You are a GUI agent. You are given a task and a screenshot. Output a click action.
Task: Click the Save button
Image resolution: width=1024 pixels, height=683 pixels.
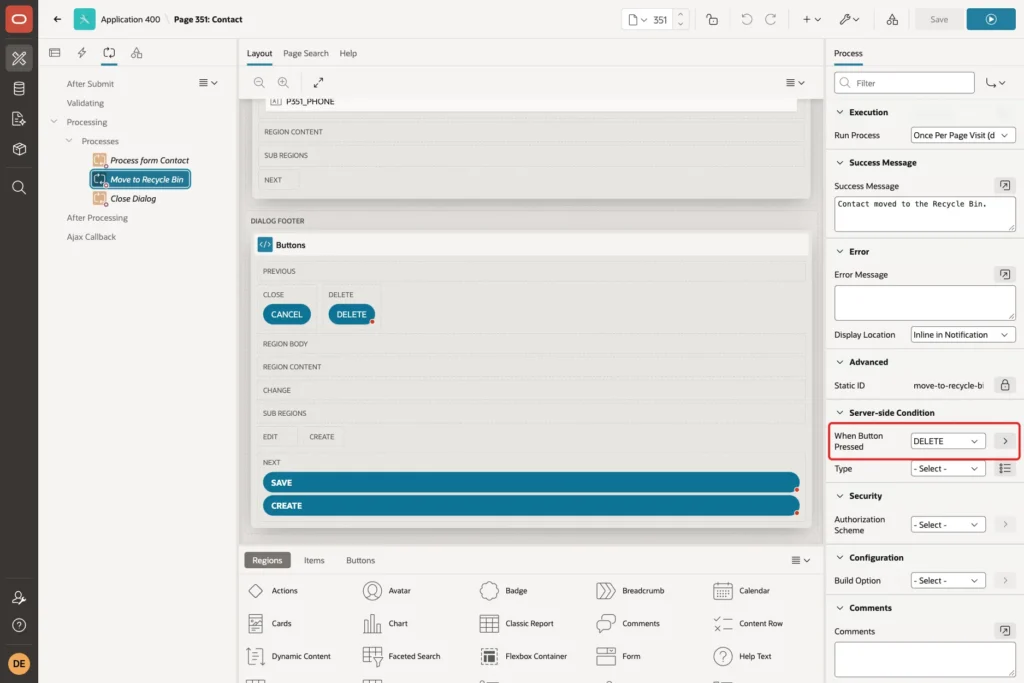coord(938,20)
